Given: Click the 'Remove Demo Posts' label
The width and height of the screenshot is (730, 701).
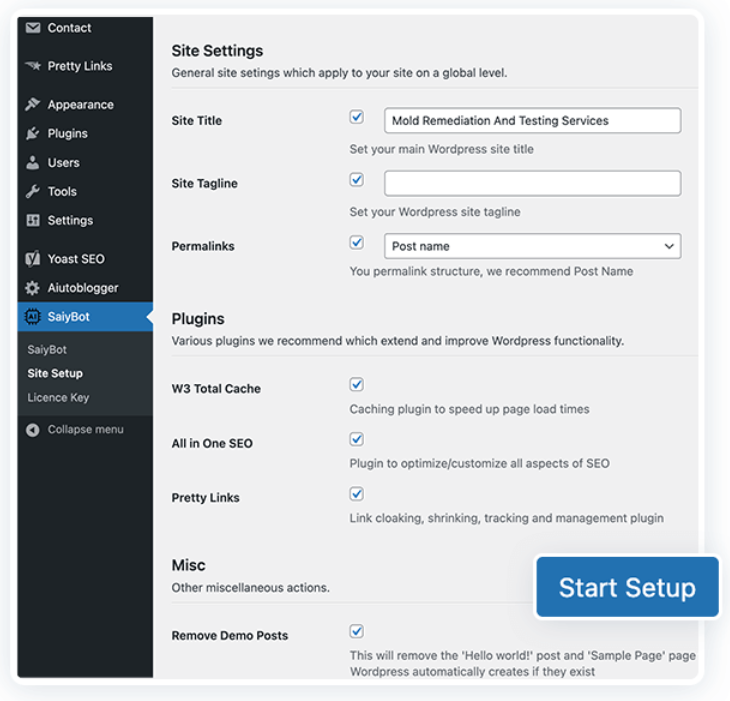Looking at the screenshot, I should 230,635.
